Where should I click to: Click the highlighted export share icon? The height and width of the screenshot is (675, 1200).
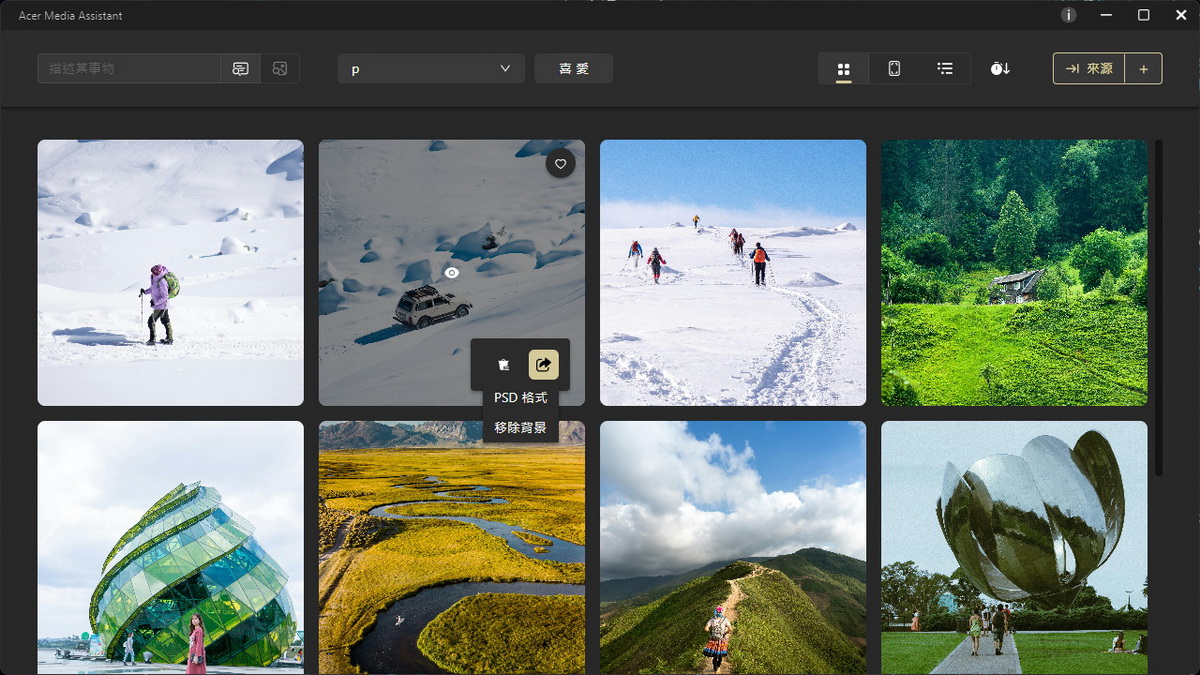pyautogui.click(x=544, y=365)
